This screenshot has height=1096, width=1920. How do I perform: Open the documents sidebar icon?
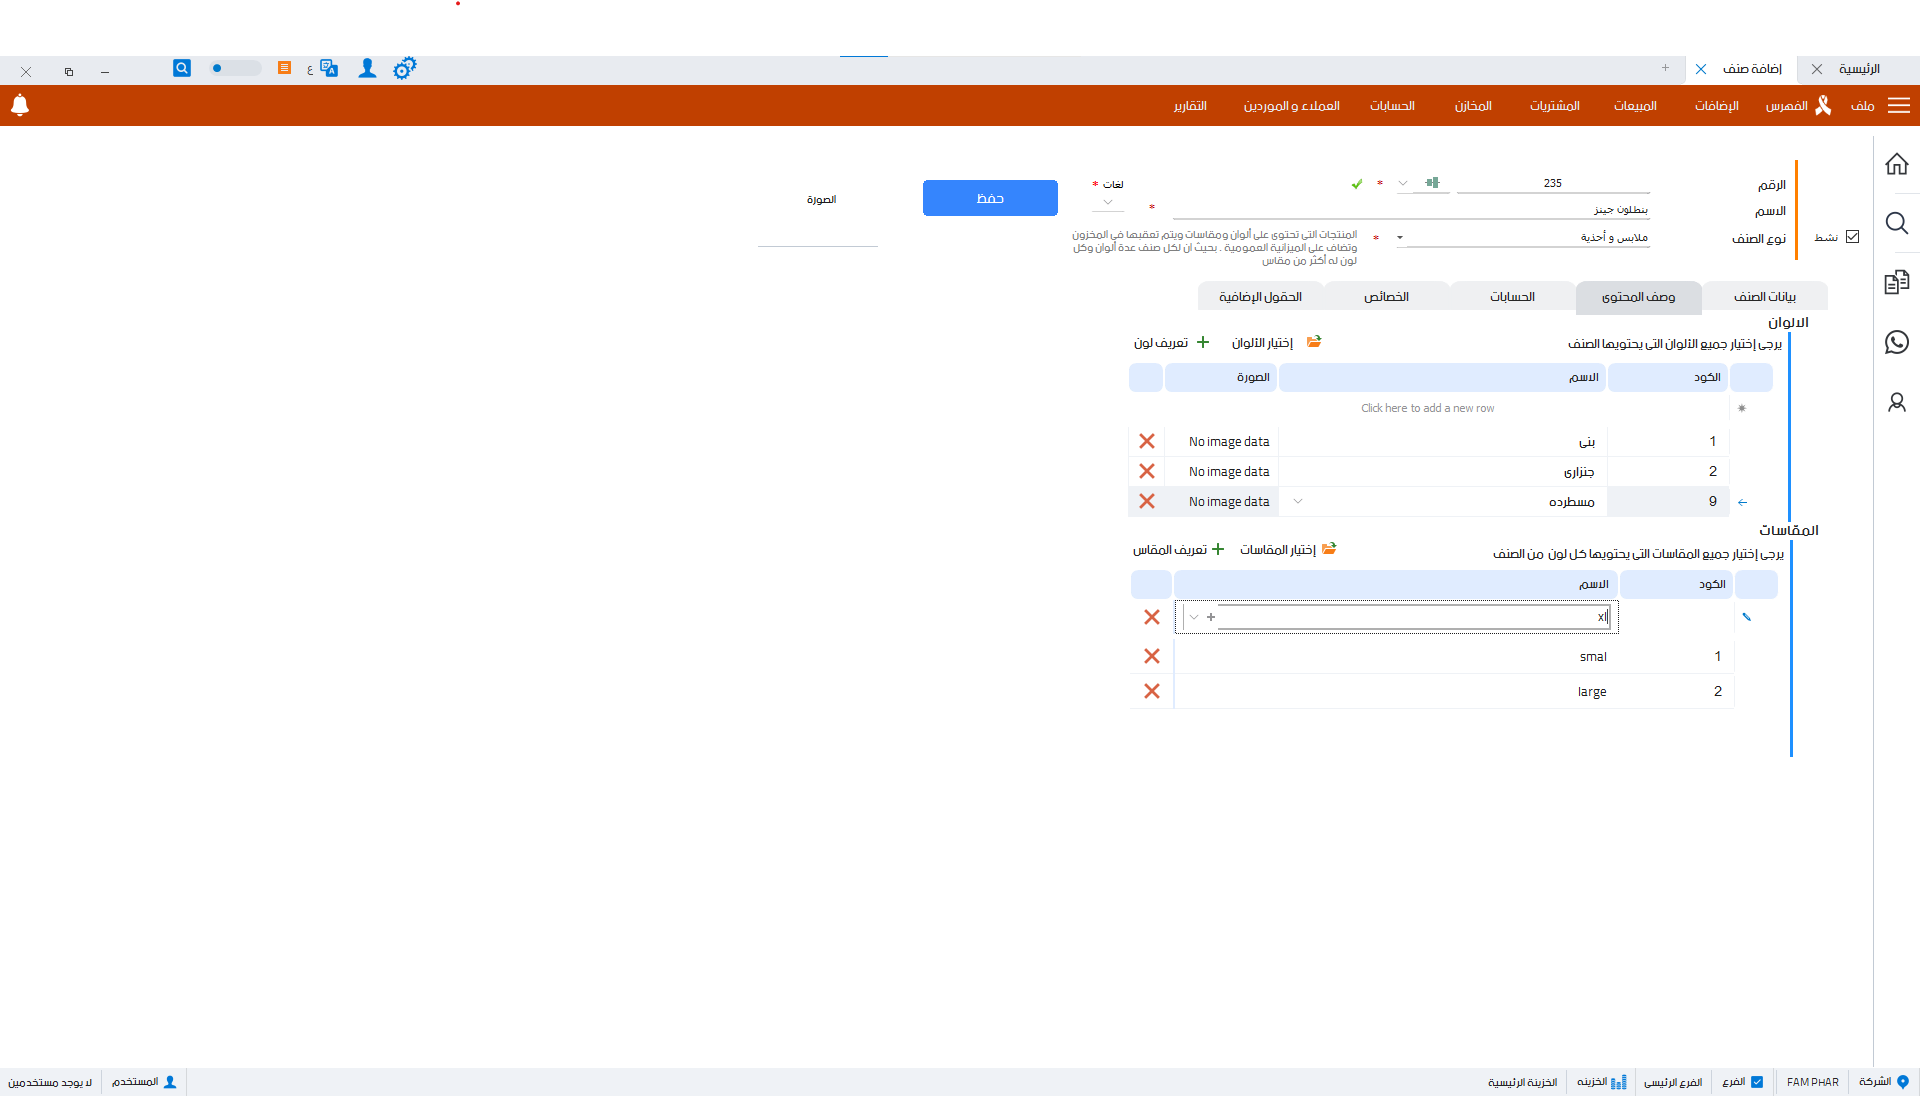point(1896,283)
